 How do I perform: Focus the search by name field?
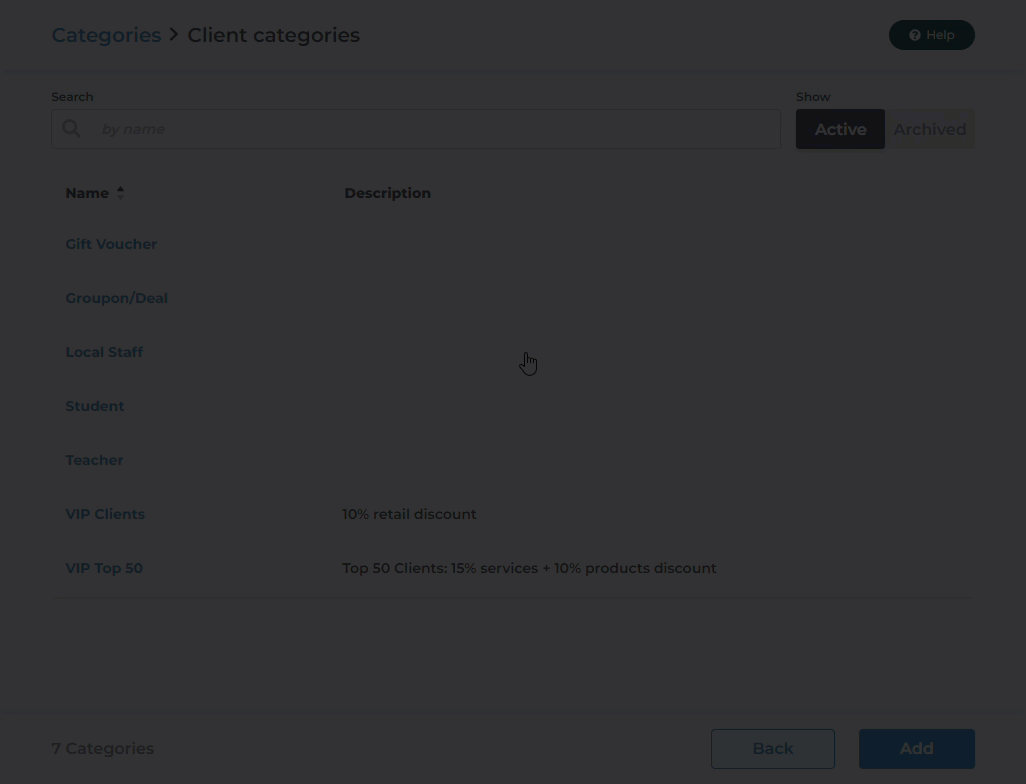[416, 129]
